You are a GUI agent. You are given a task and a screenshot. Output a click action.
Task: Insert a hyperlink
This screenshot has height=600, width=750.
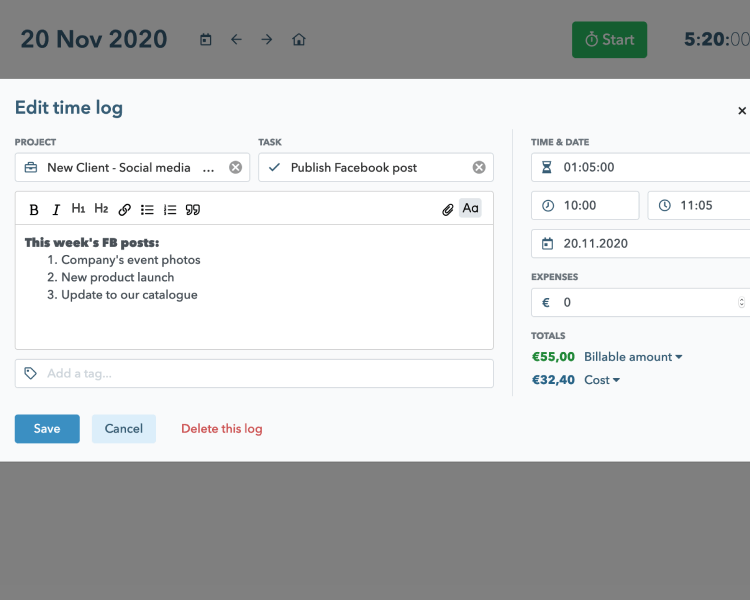pyautogui.click(x=124, y=210)
